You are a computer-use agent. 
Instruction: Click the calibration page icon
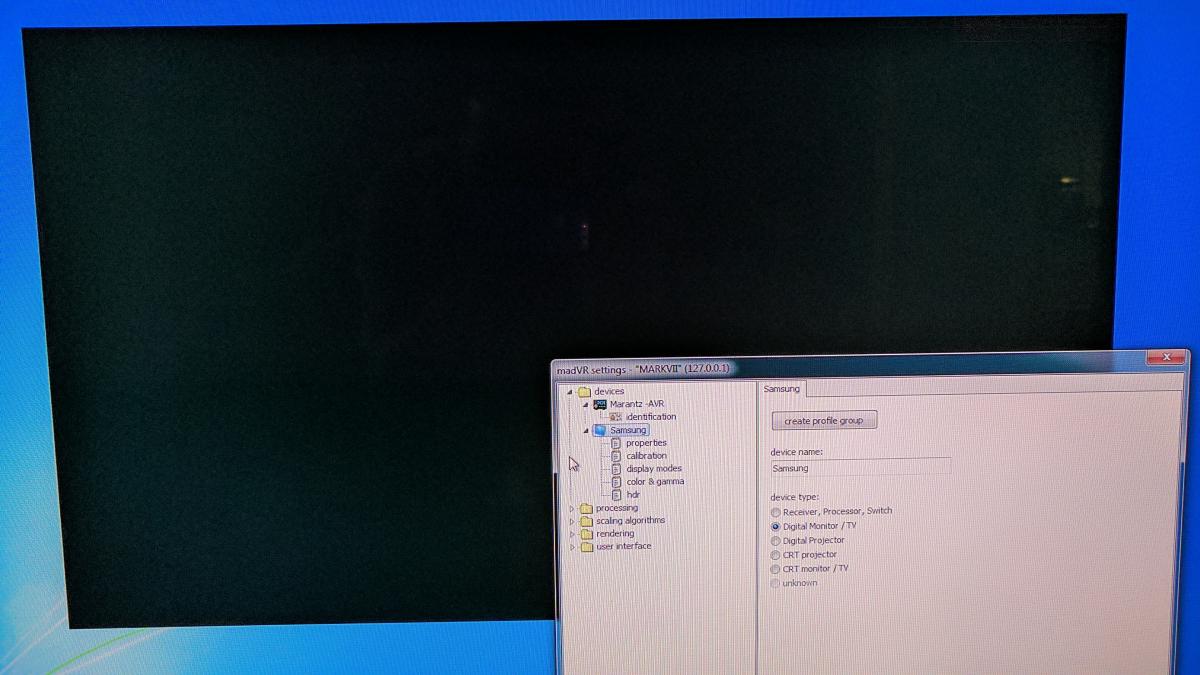(616, 456)
